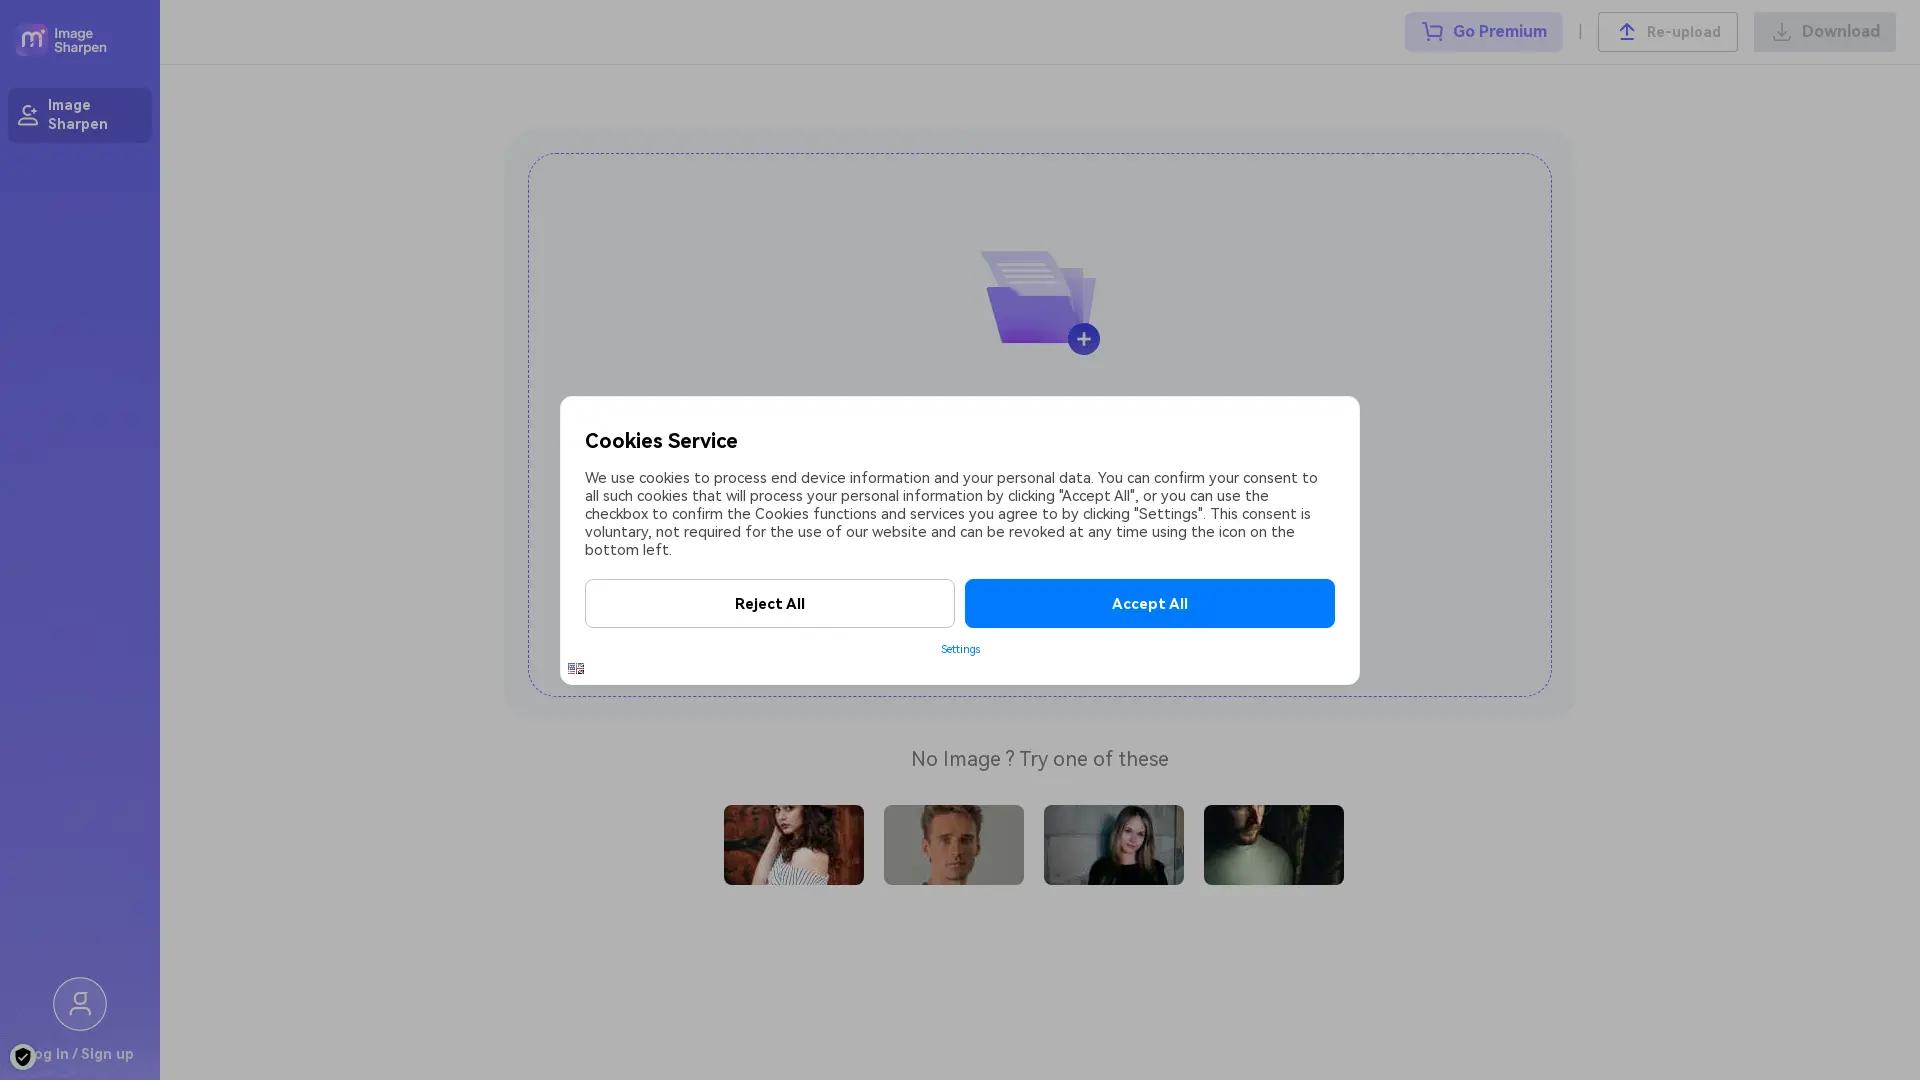1920x1080 pixels.
Task: Click the Re-upload button
Action: pos(1666,31)
